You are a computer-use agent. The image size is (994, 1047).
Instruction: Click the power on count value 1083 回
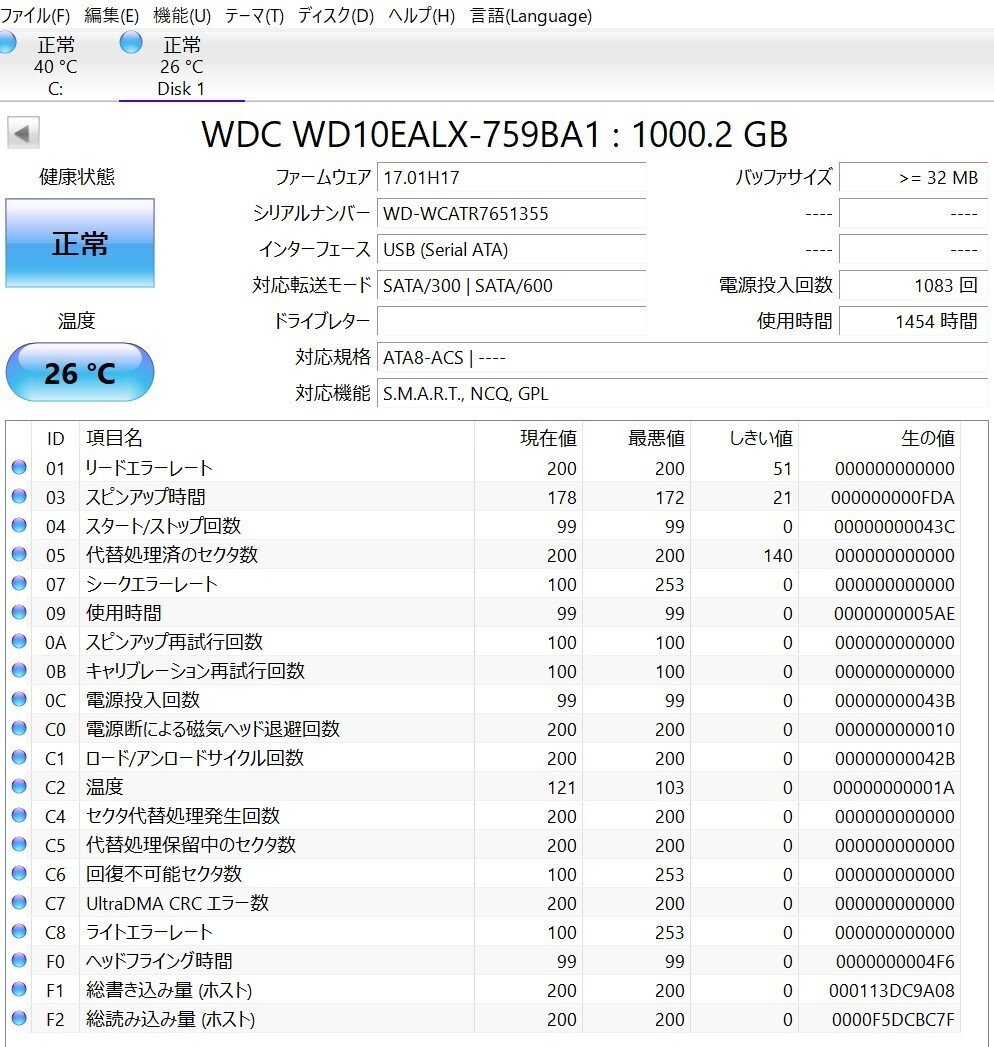(913, 286)
